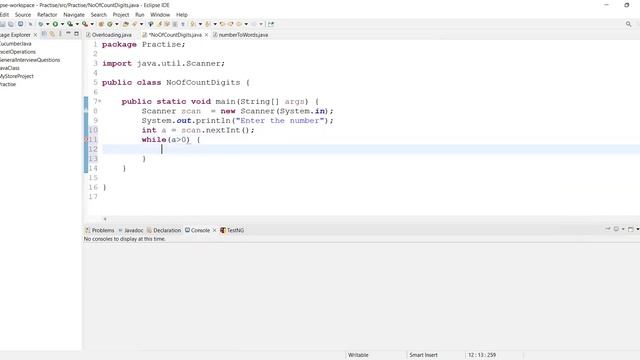640x360 pixels.
Task: Click Display Selected Console icon
Action: (616, 229)
